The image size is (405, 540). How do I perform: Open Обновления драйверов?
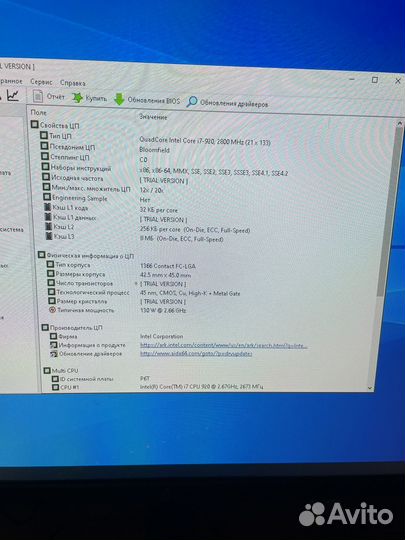(227, 102)
